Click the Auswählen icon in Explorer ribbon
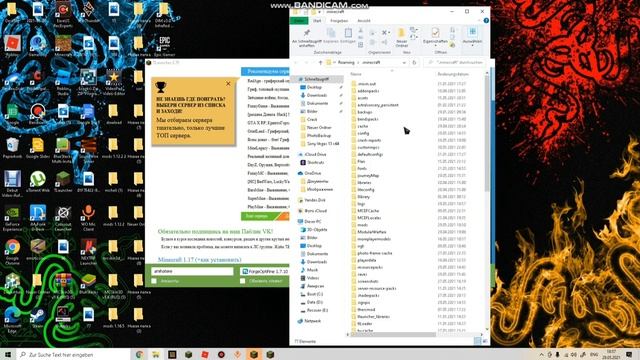 coord(472,32)
